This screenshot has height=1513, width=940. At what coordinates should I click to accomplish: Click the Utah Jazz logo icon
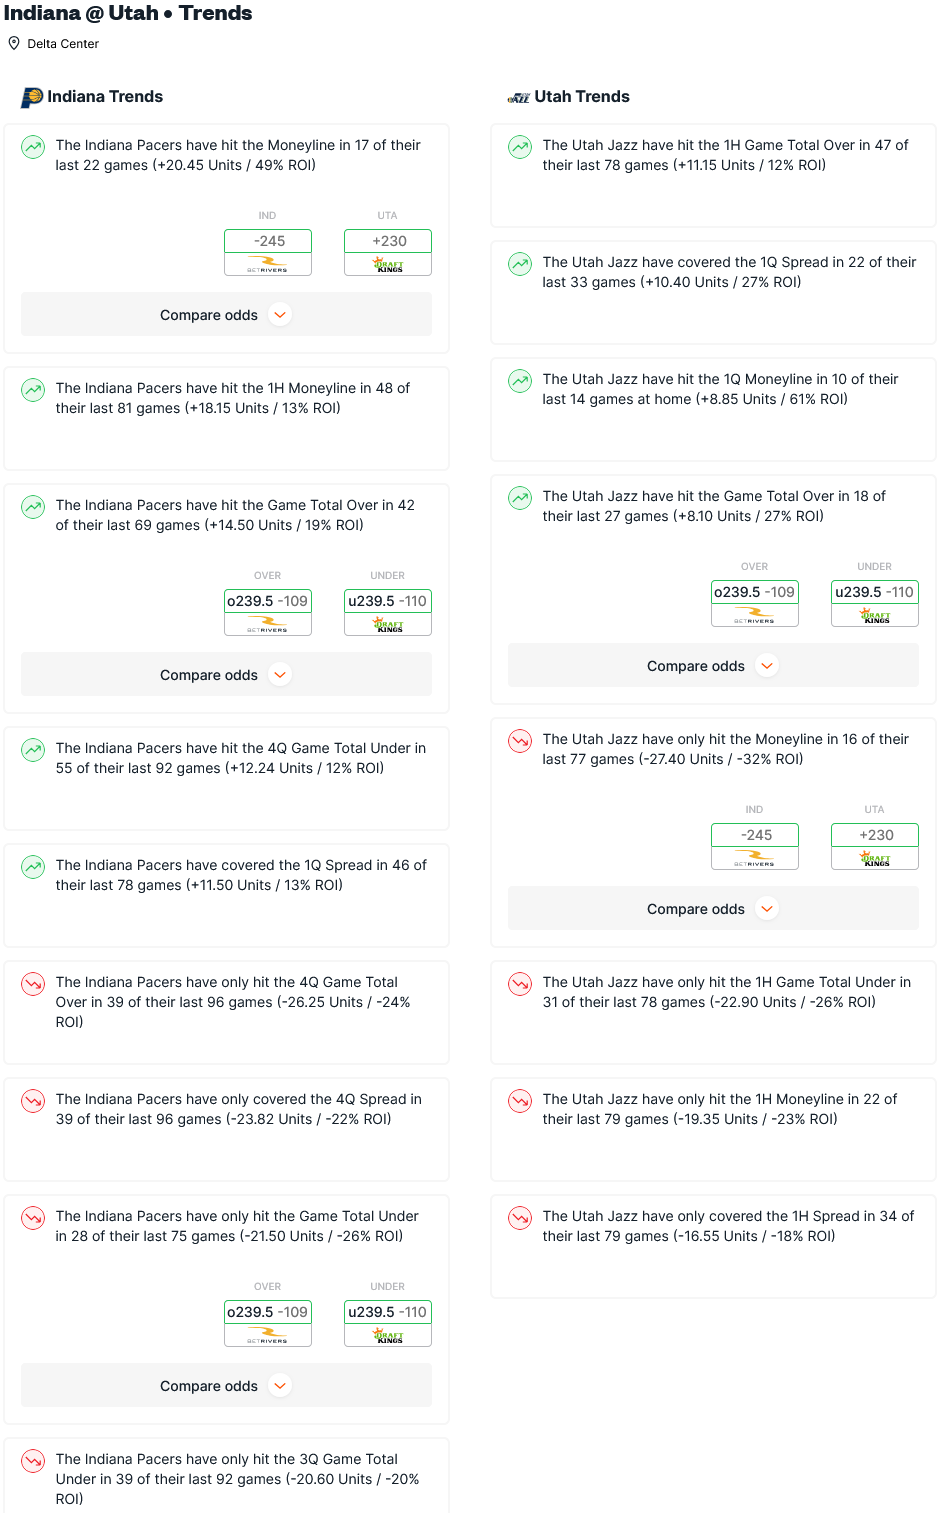(x=519, y=98)
